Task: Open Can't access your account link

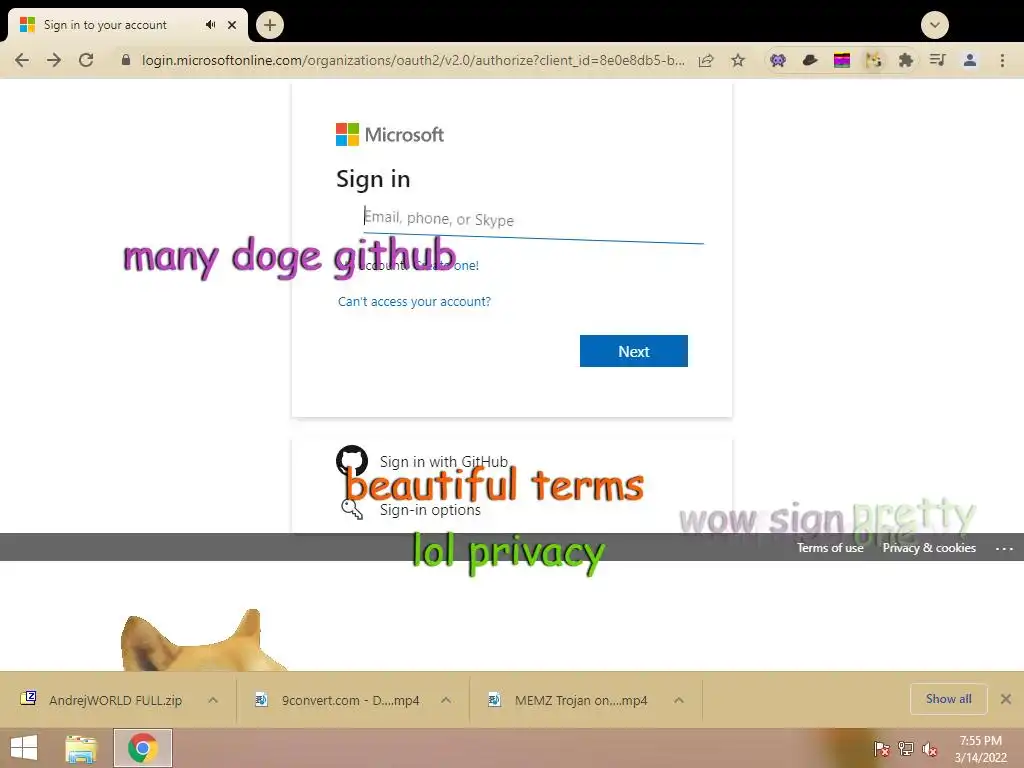Action: click(414, 302)
